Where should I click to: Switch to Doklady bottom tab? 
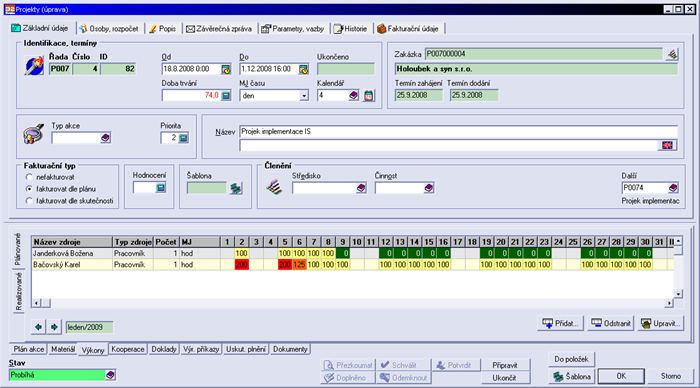164,349
